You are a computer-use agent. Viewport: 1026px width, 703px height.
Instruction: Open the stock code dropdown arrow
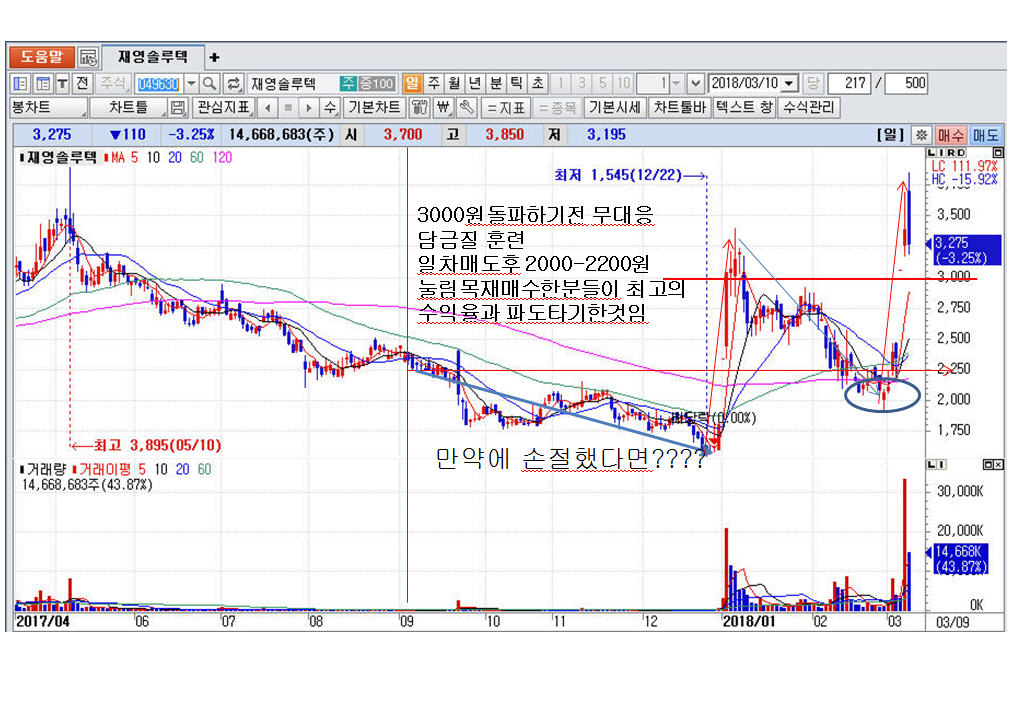(x=191, y=83)
